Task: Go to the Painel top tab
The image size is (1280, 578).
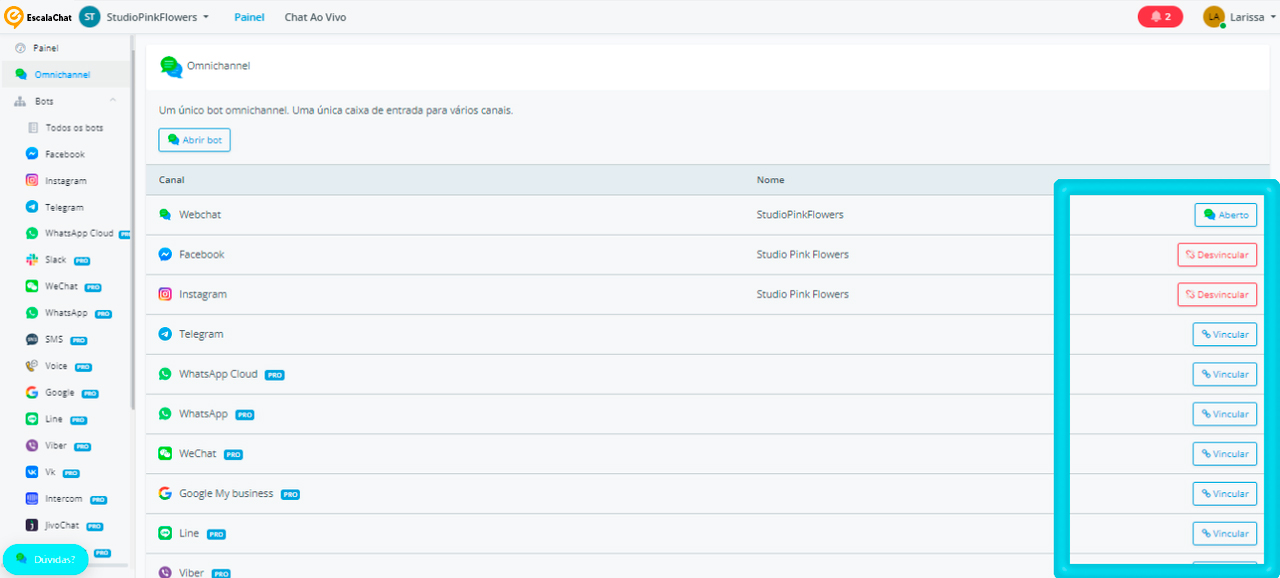Action: 249,17
